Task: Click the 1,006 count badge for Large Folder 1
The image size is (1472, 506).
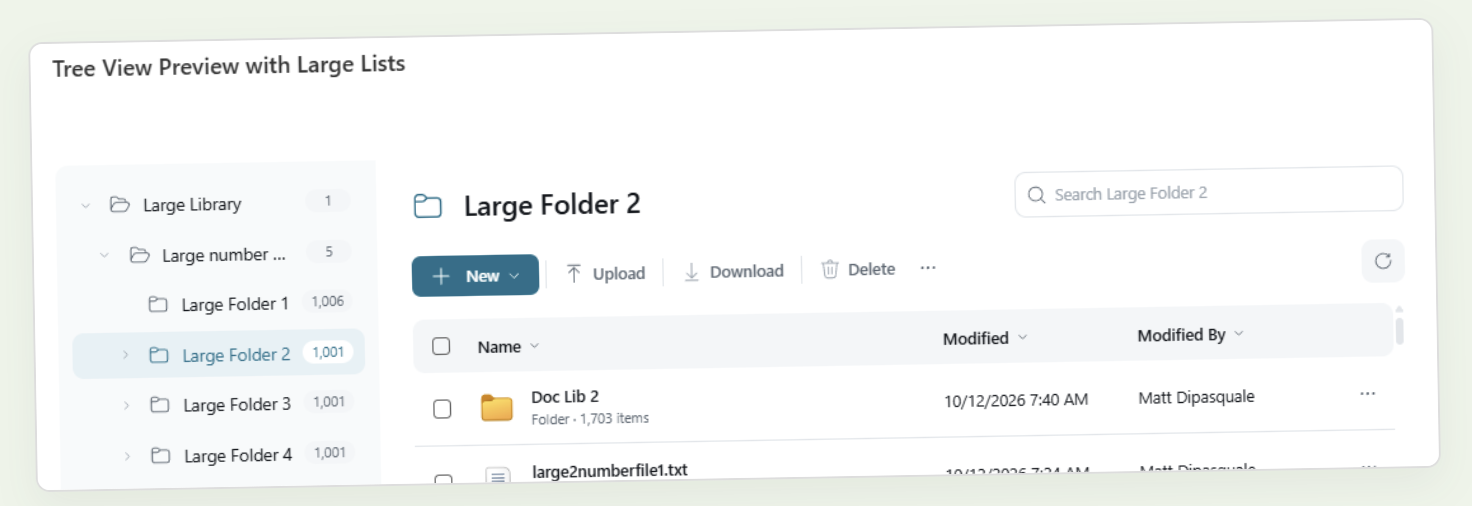Action: pos(327,301)
